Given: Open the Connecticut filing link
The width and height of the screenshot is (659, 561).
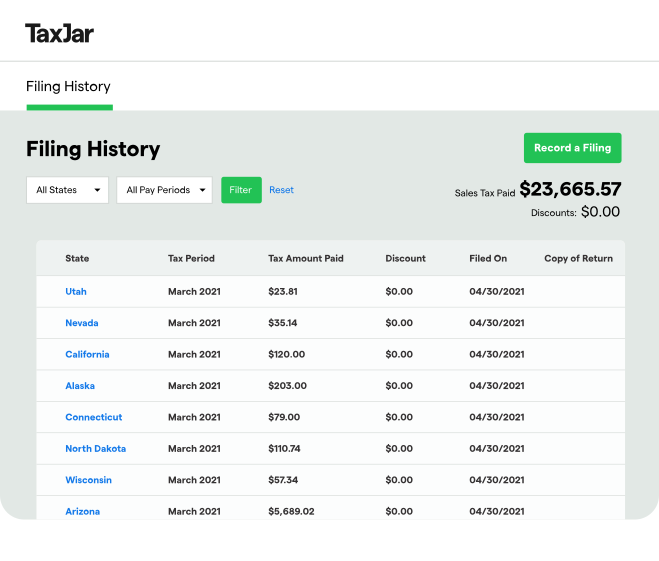Looking at the screenshot, I should pos(94,417).
